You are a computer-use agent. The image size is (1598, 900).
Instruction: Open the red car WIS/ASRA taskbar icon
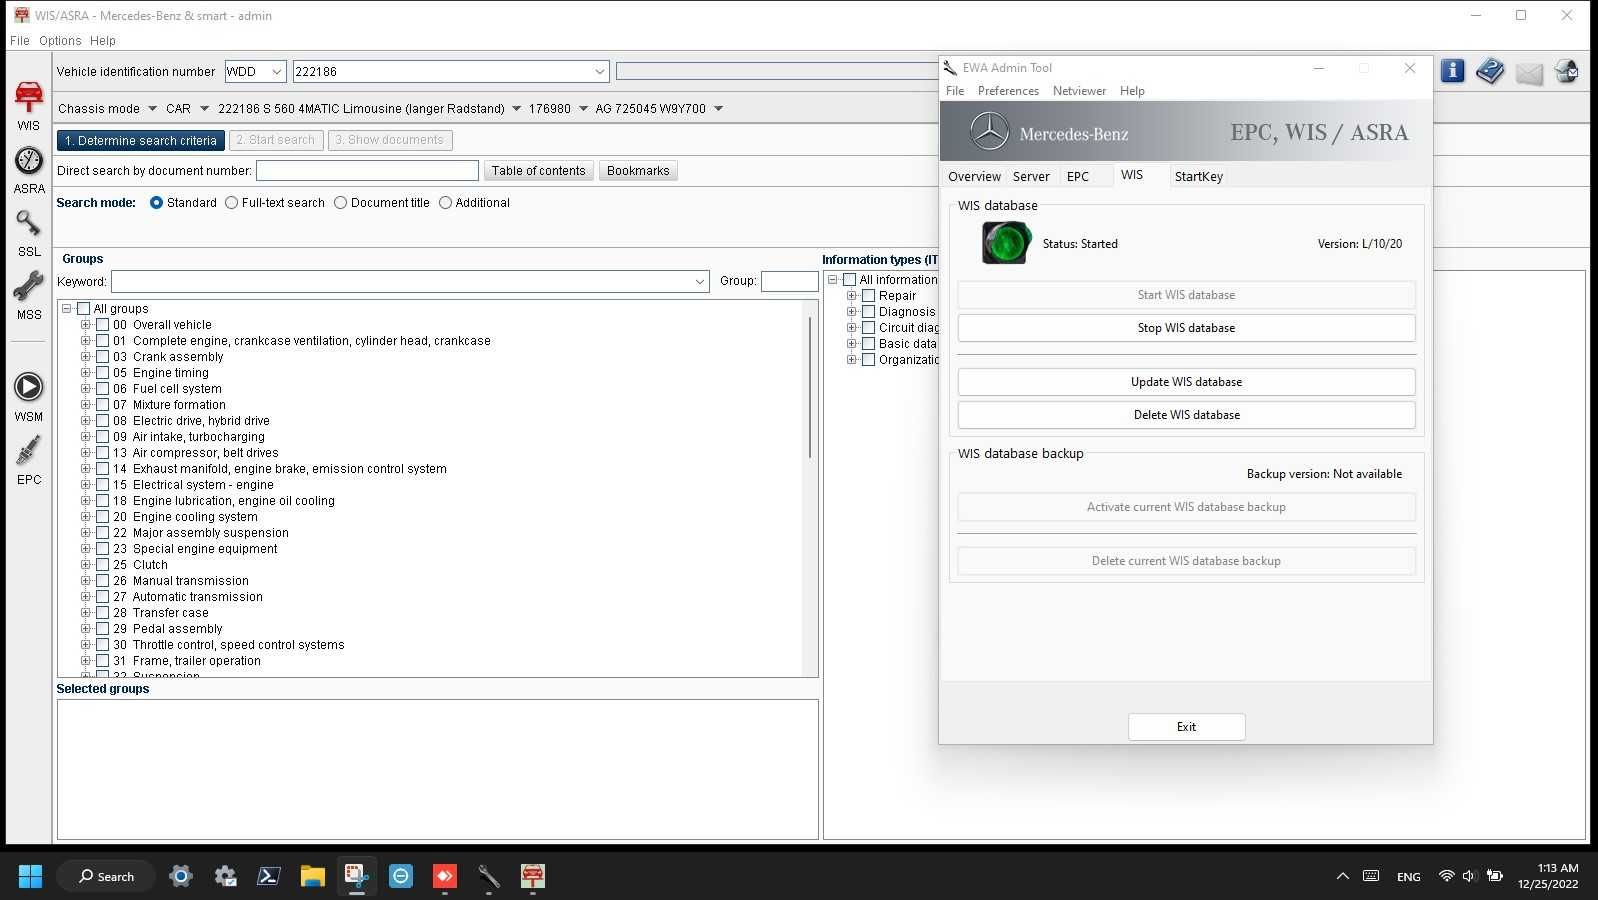click(x=532, y=876)
